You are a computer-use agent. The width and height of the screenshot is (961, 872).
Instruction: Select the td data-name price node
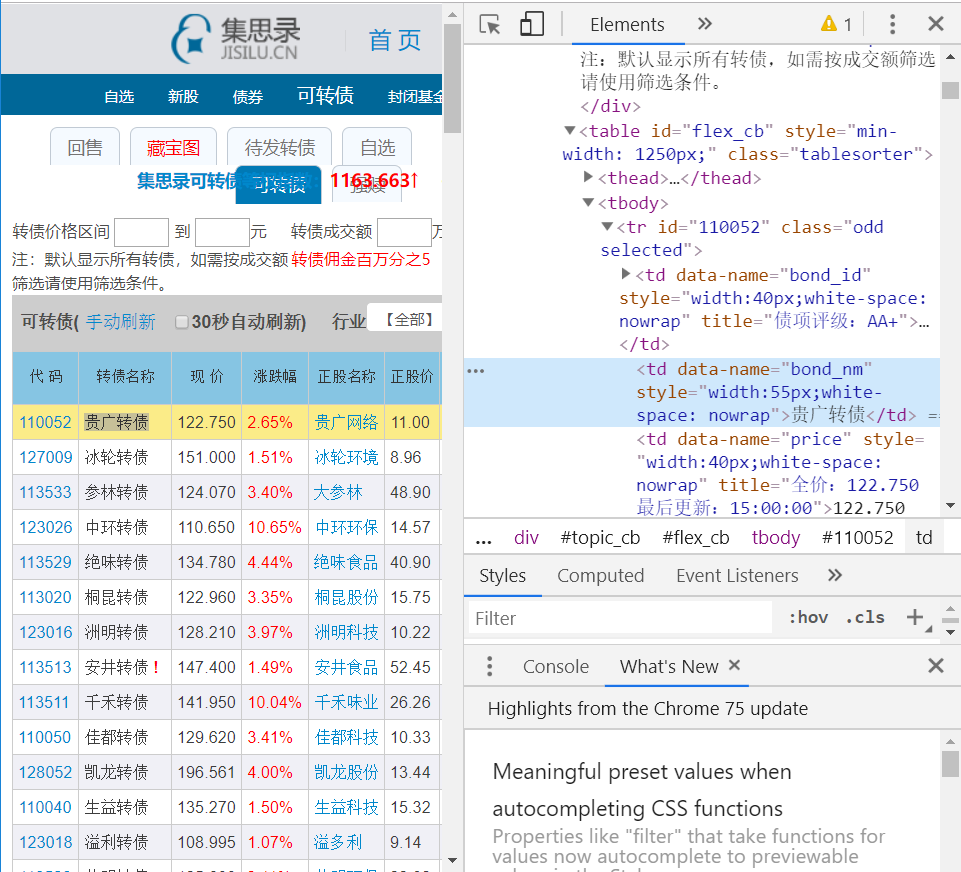coord(778,474)
